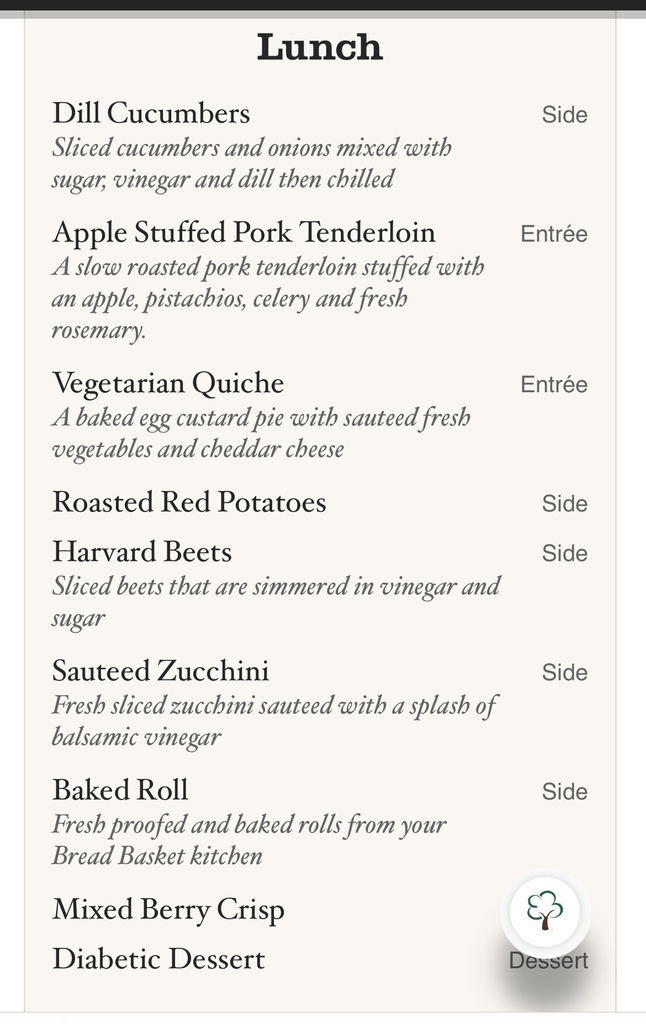The width and height of the screenshot is (646, 1024).
Task: Tap the Harvard Beets title
Action: coord(142,552)
